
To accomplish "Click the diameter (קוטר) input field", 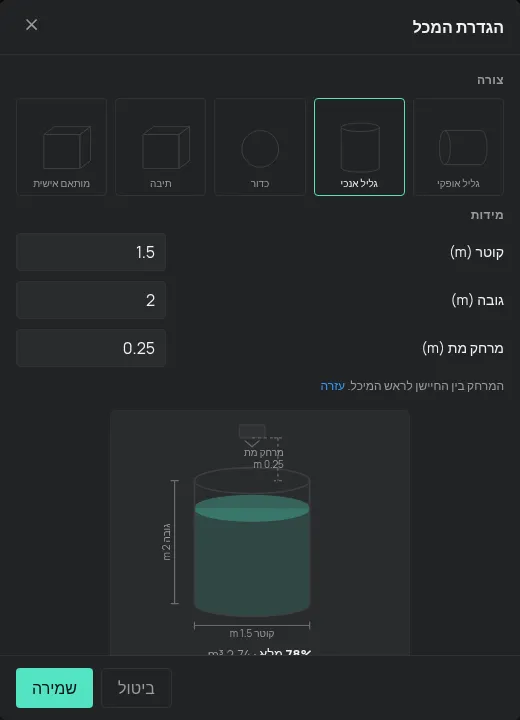I will tap(91, 252).
